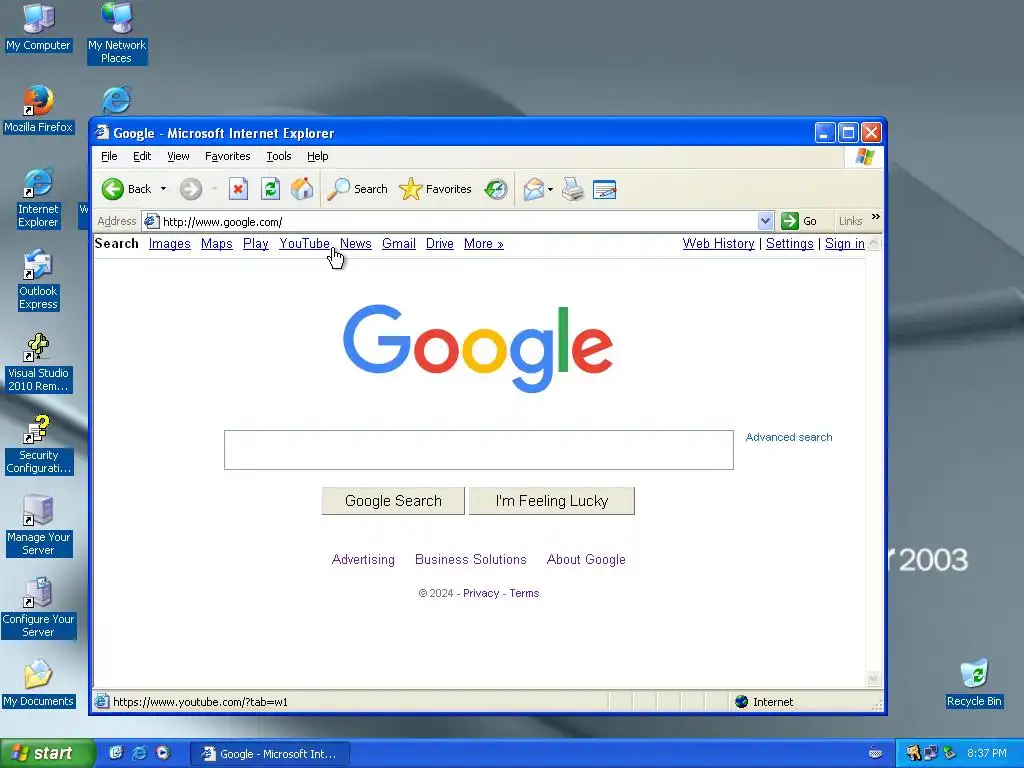This screenshot has width=1024, height=768.
Task: Open the History clock toolbar icon
Action: point(496,189)
